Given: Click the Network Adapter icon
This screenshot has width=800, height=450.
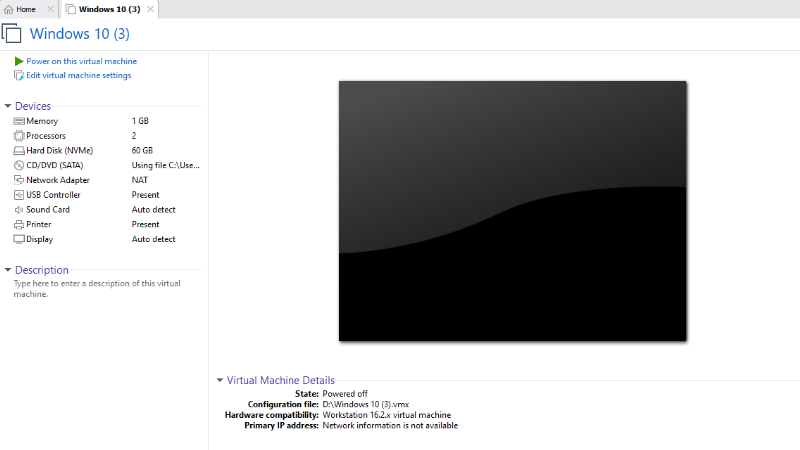Looking at the screenshot, I should (x=18, y=180).
